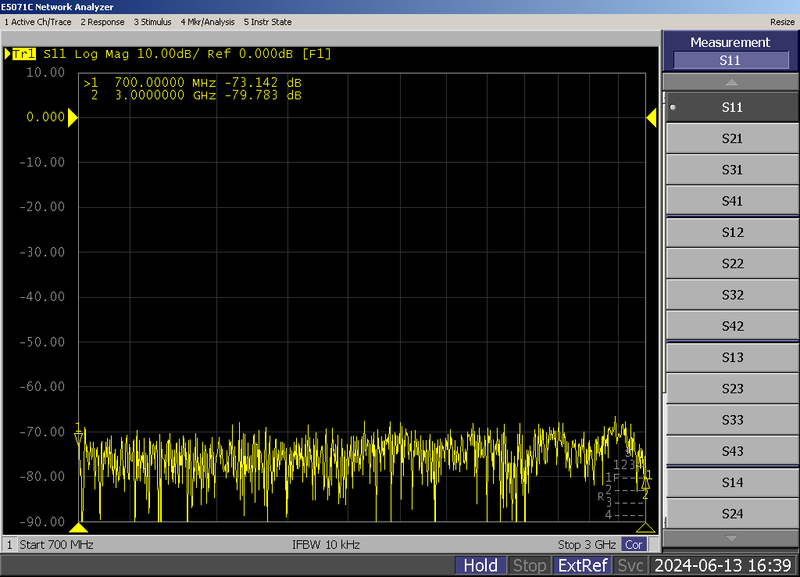Screen dimensions: 800x577
Task: Click the marker 1 triangle at 700 MHz
Action: 78,436
